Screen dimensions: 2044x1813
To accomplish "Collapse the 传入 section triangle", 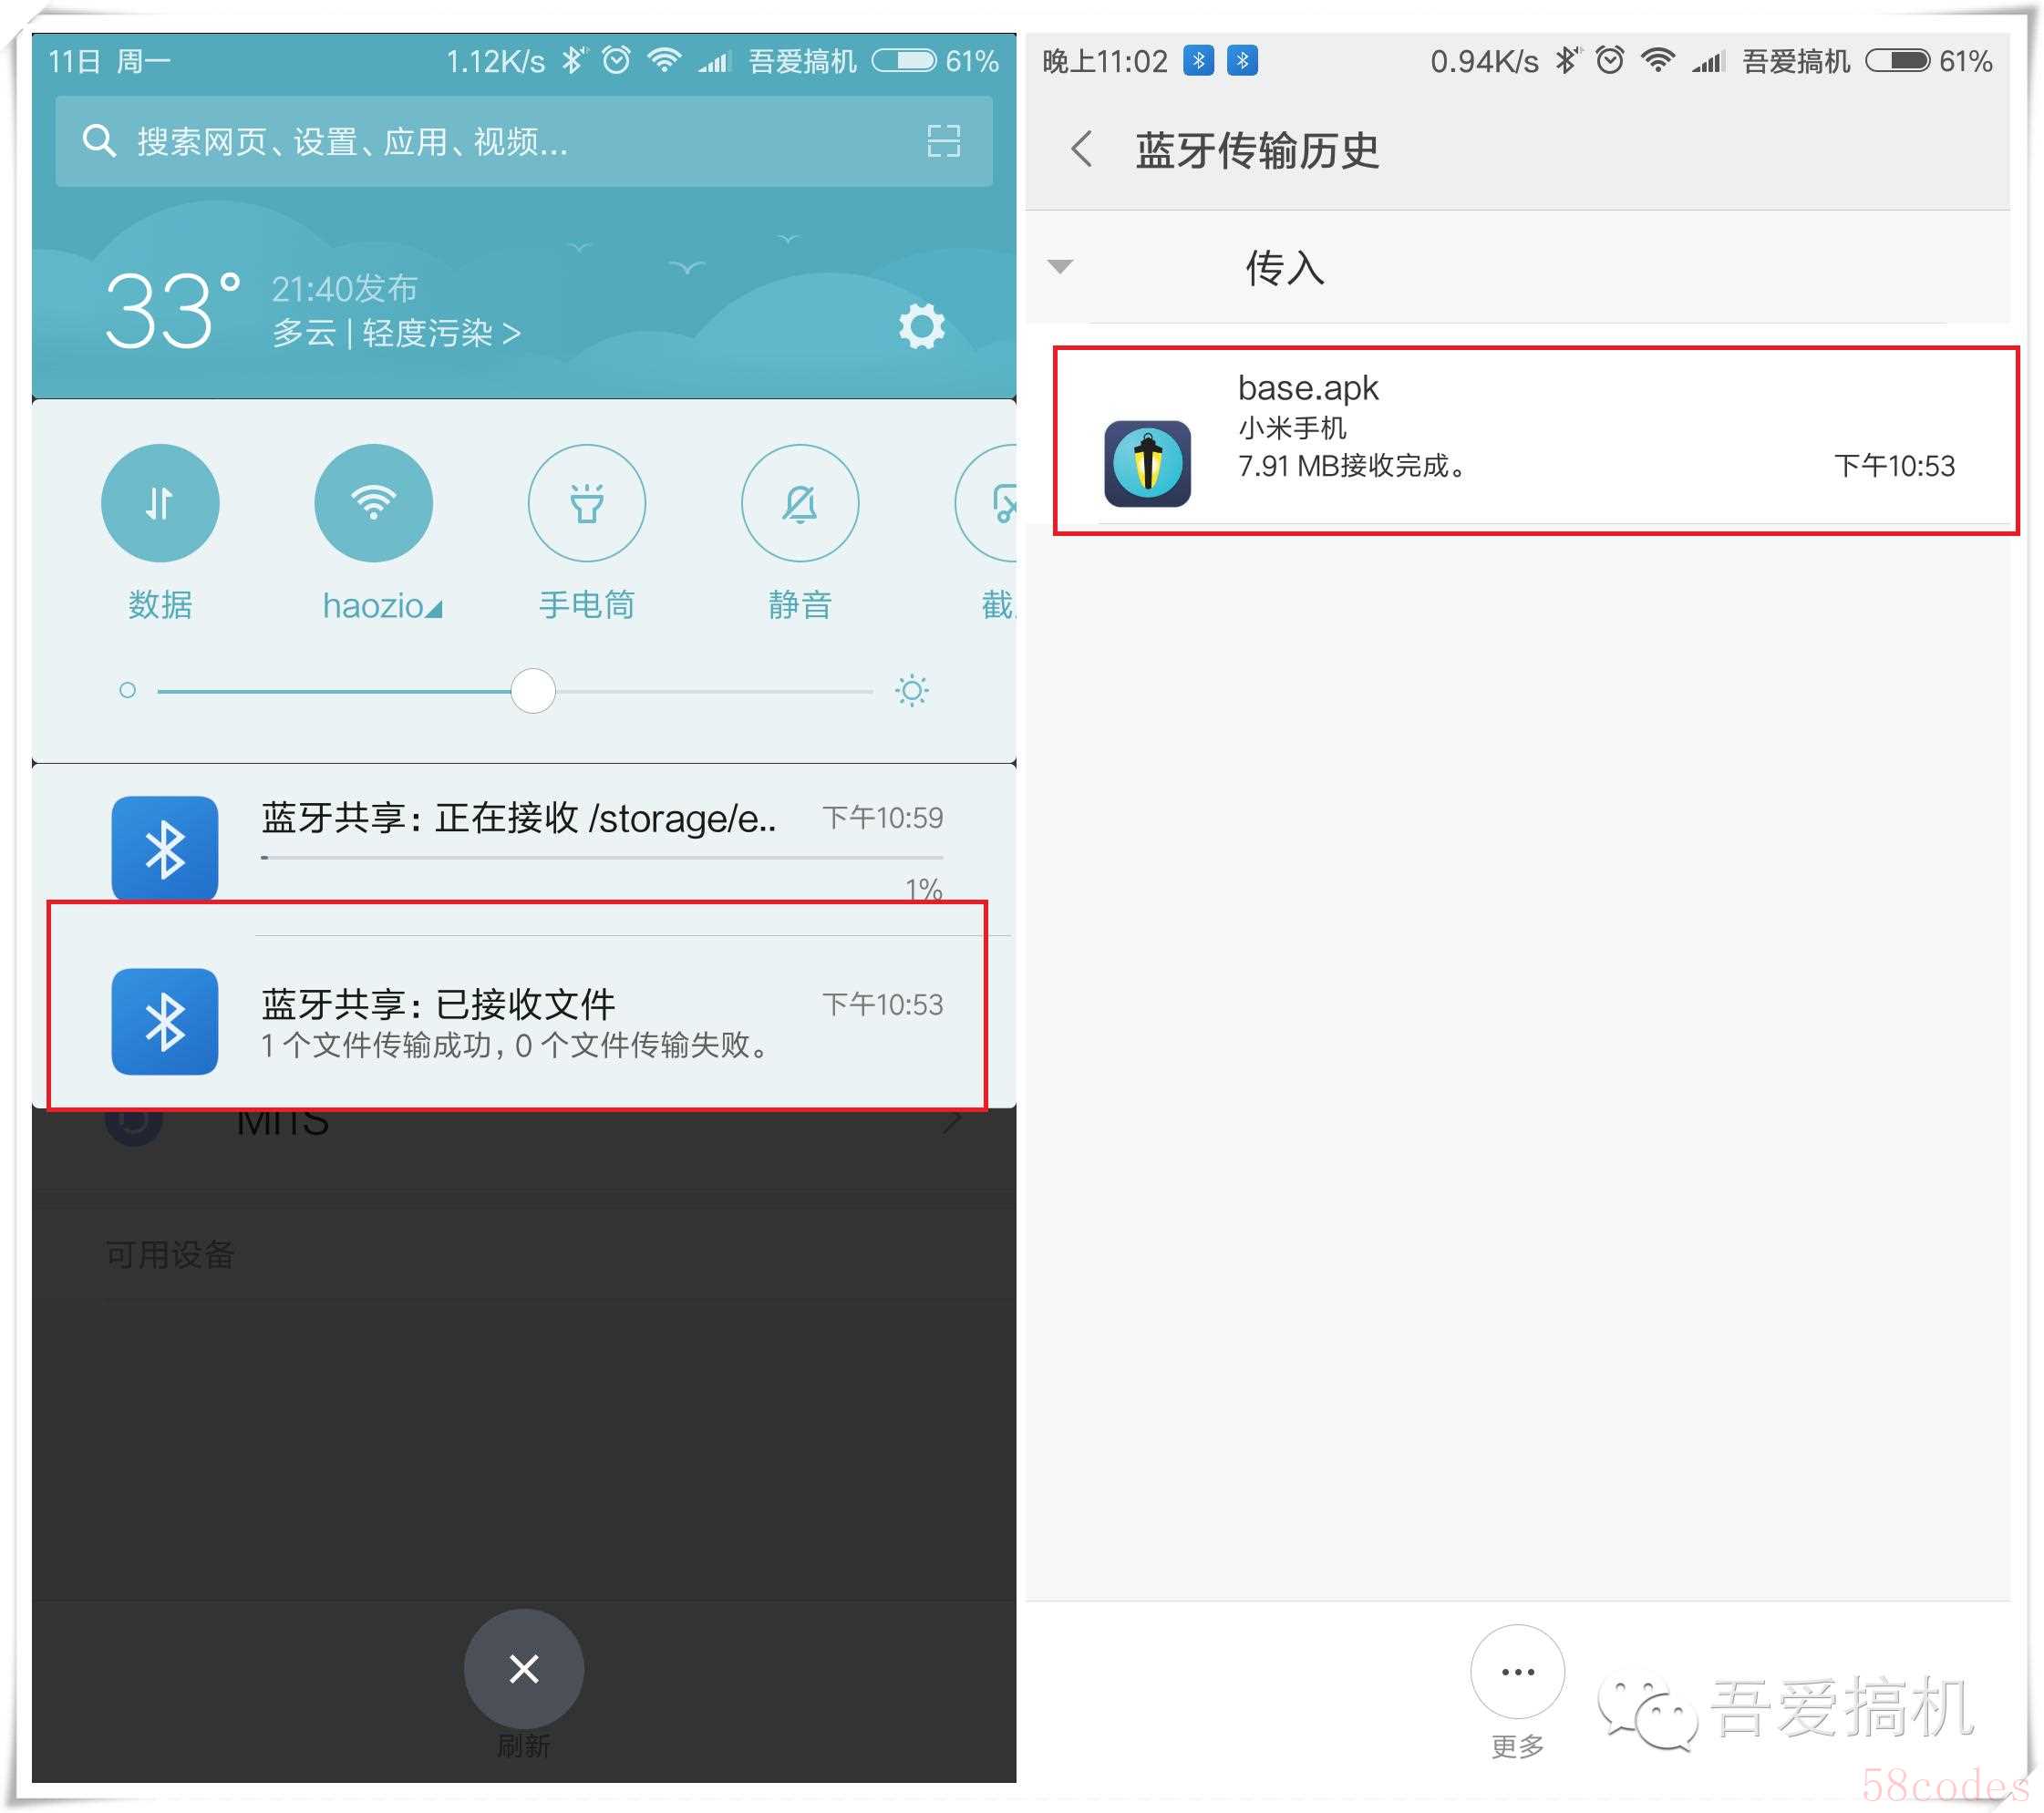I will [1060, 266].
